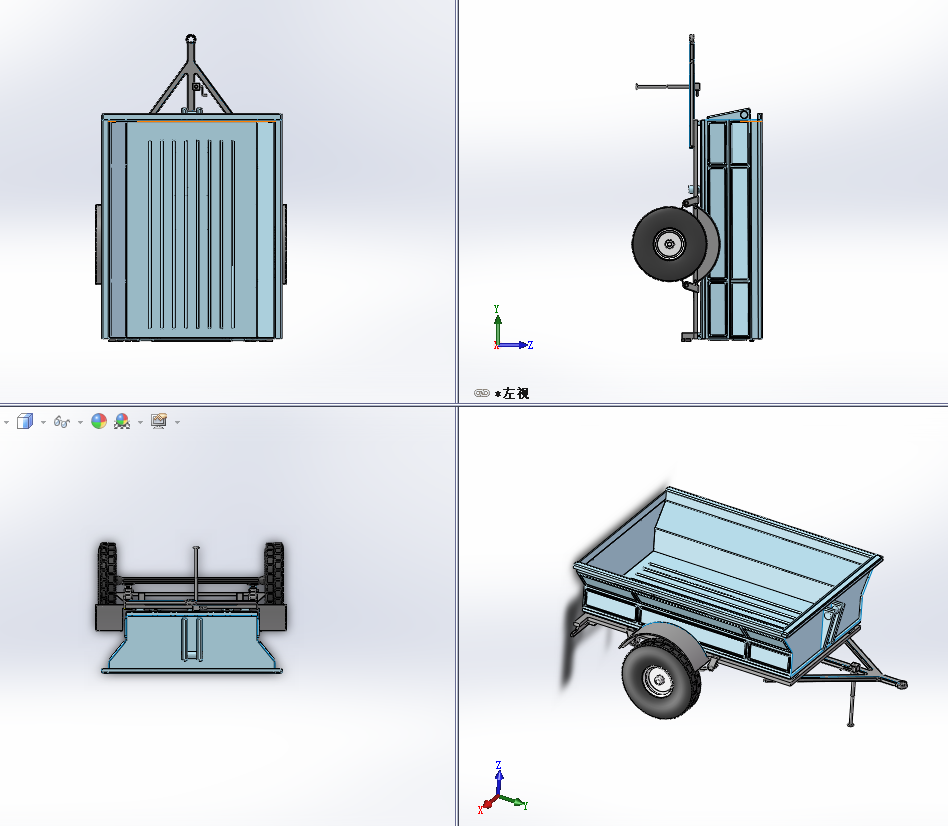This screenshot has width=948, height=826.
Task: Click the *左视 view label
Action: click(511, 394)
